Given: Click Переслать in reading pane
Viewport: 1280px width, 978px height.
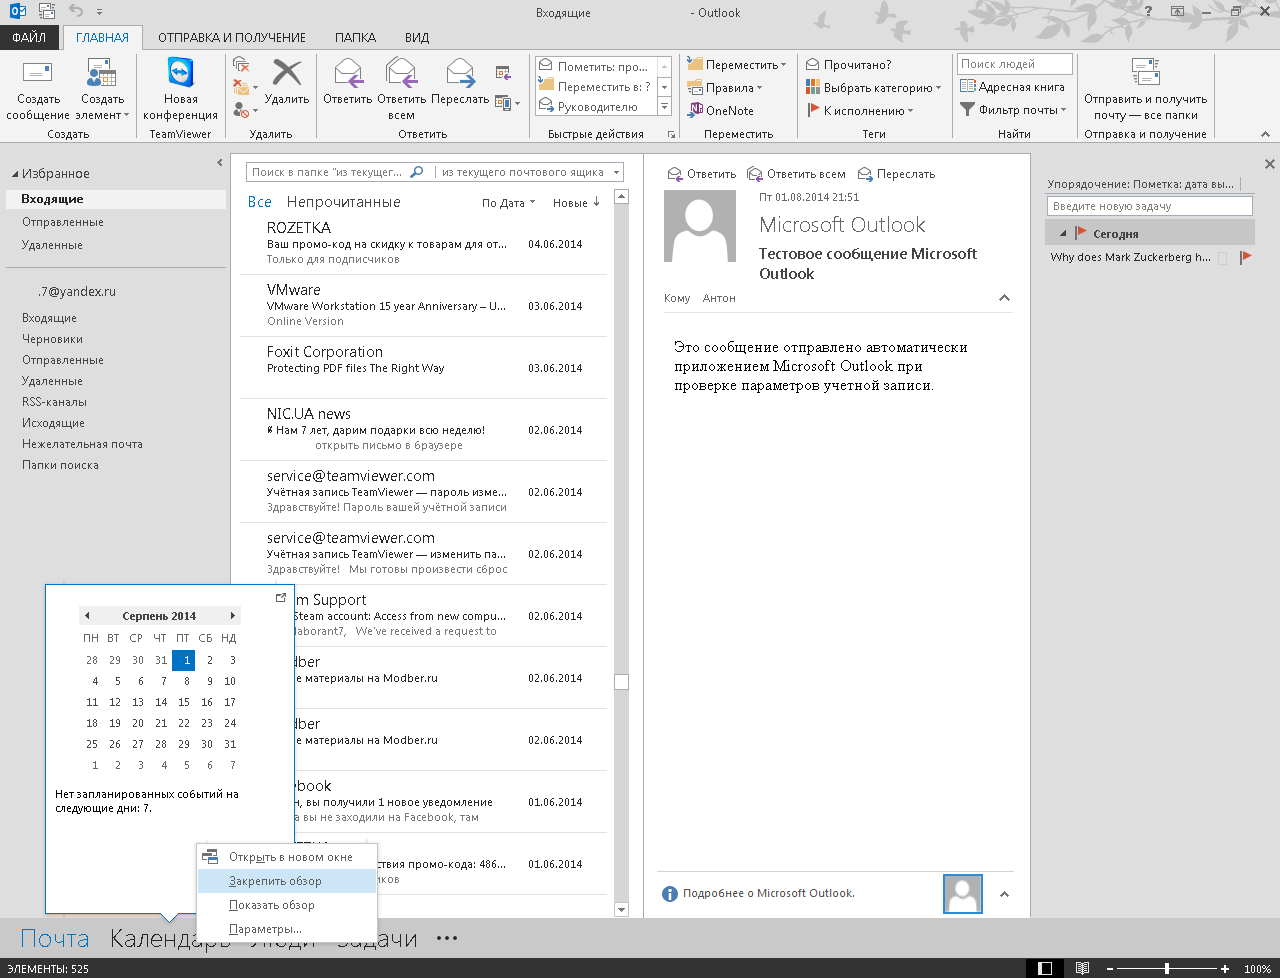Looking at the screenshot, I should click(x=896, y=174).
